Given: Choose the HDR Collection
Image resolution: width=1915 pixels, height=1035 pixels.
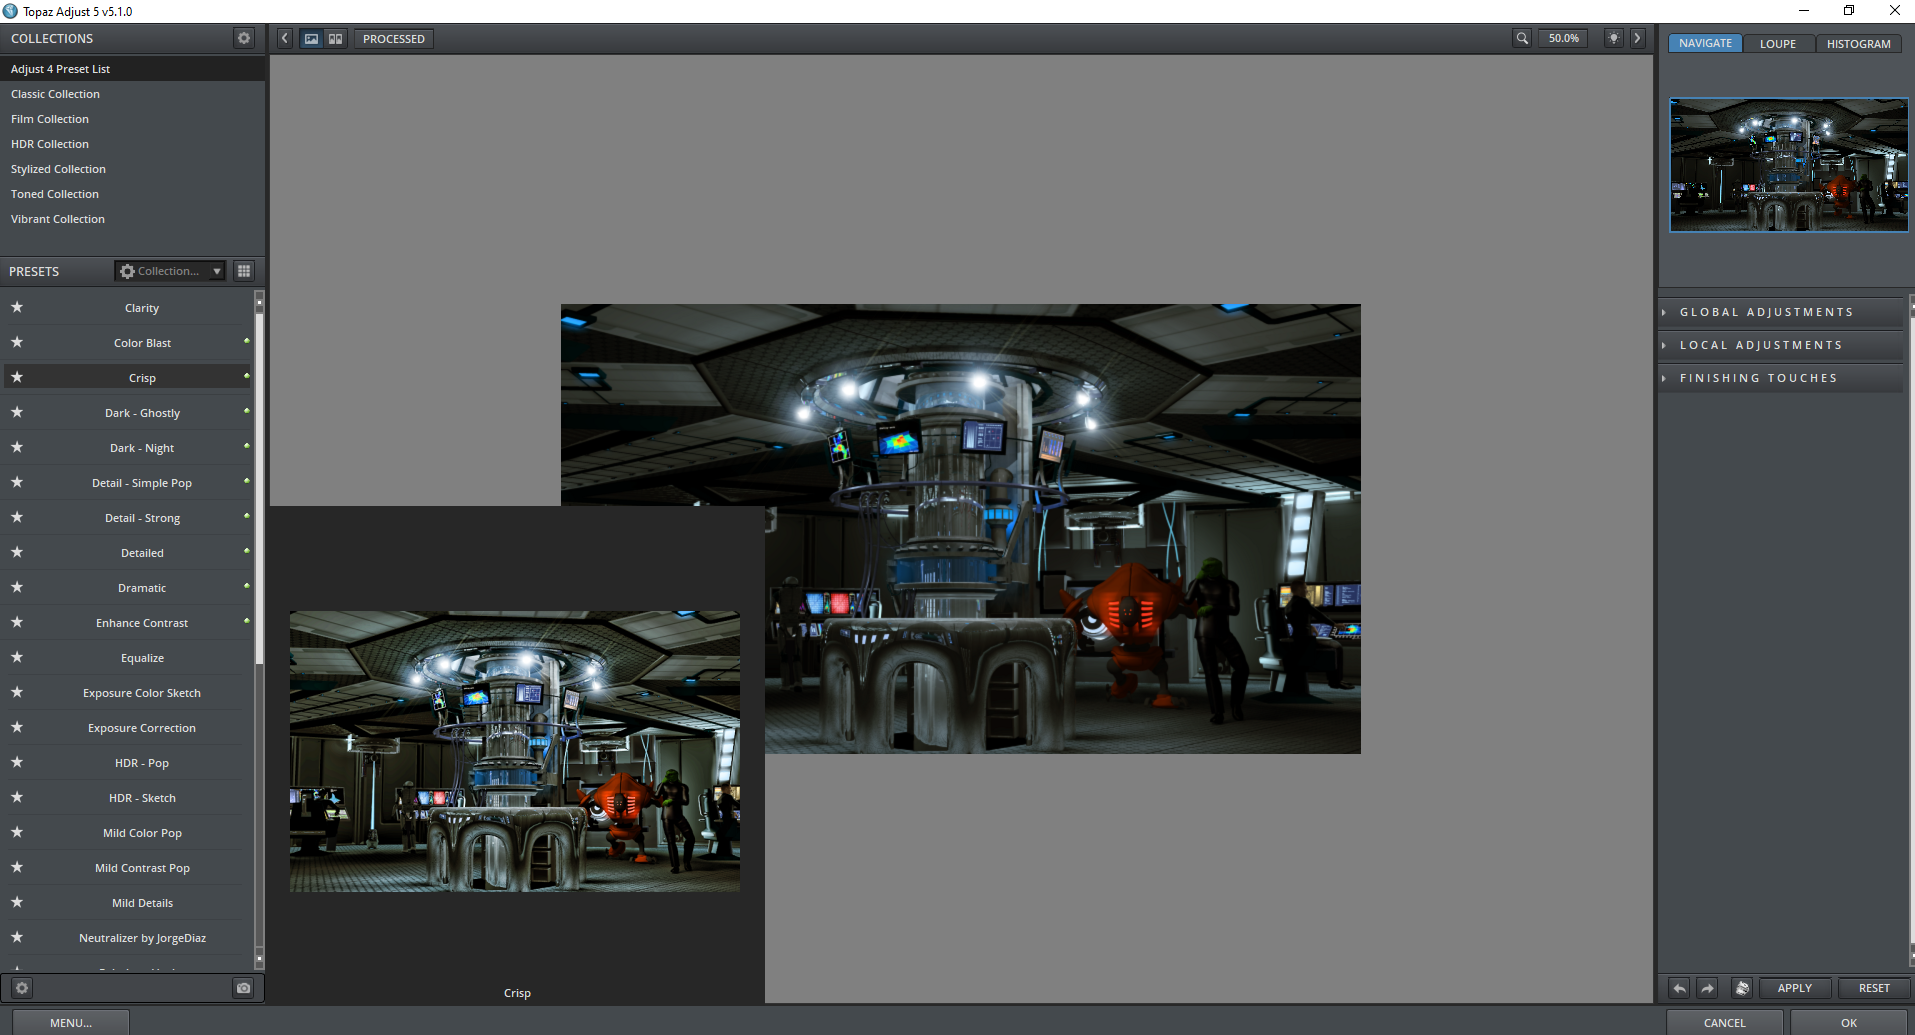Looking at the screenshot, I should (x=132, y=144).
